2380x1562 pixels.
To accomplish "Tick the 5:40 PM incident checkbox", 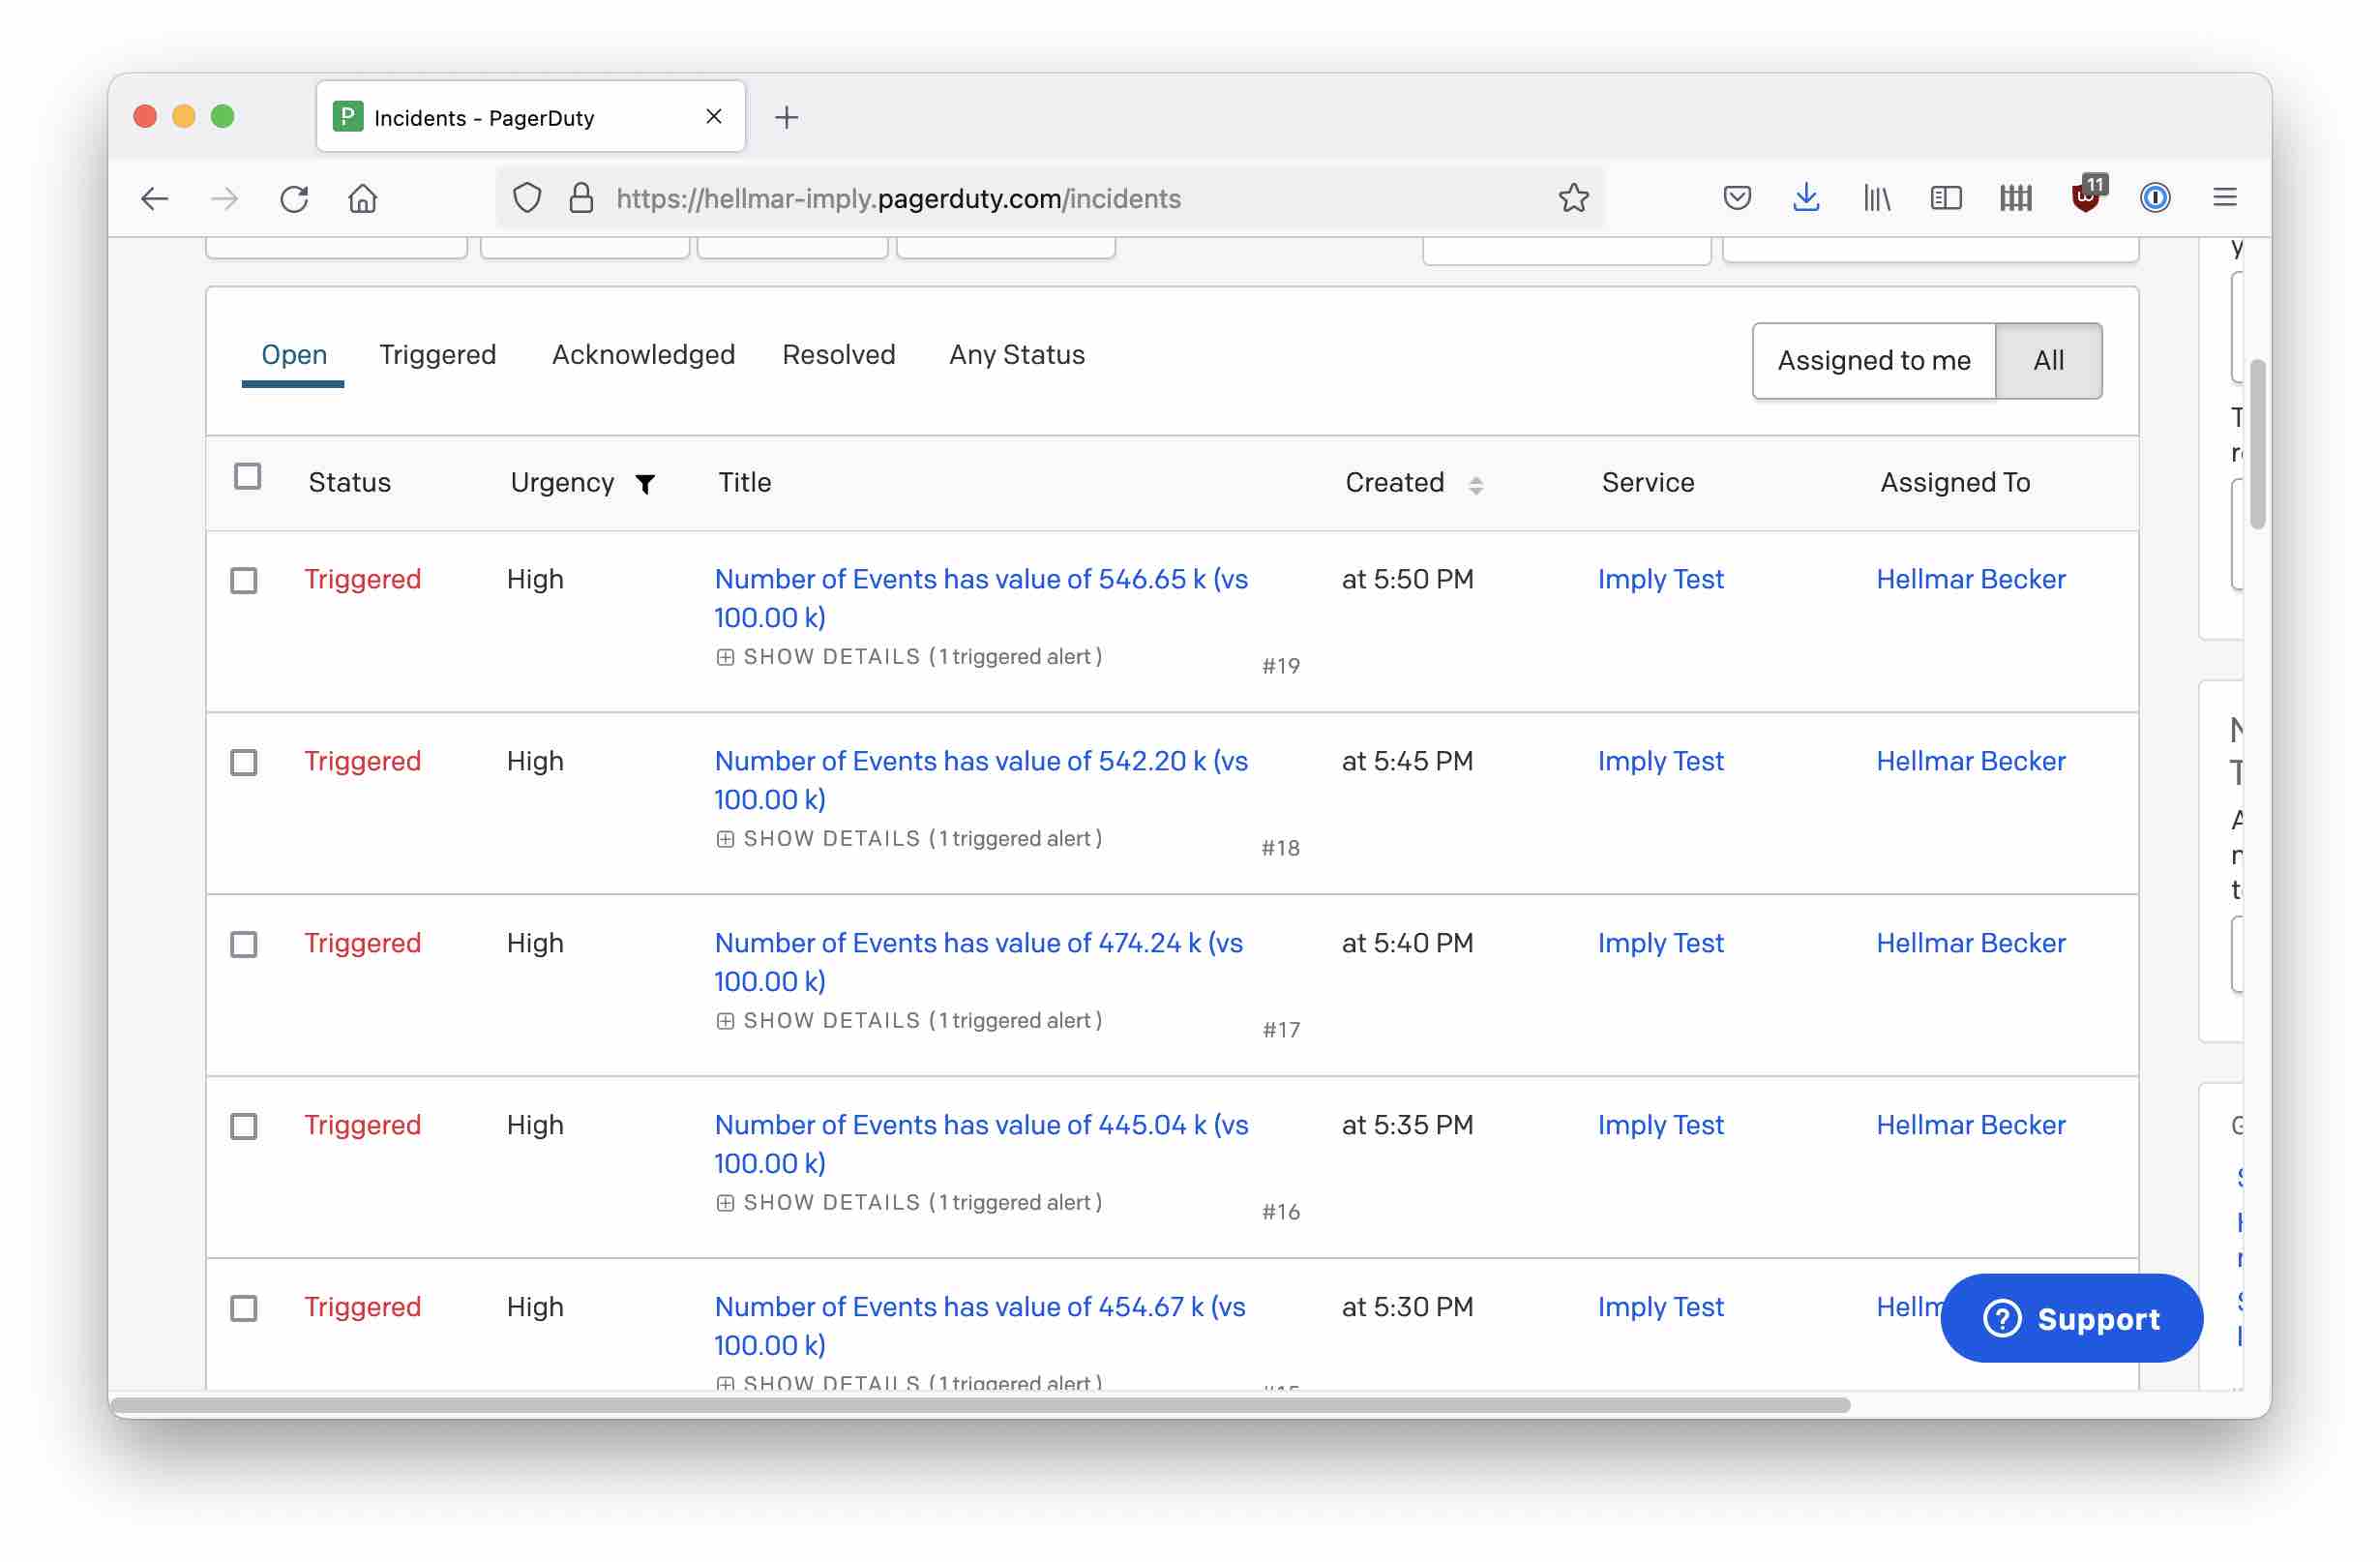I will [244, 945].
